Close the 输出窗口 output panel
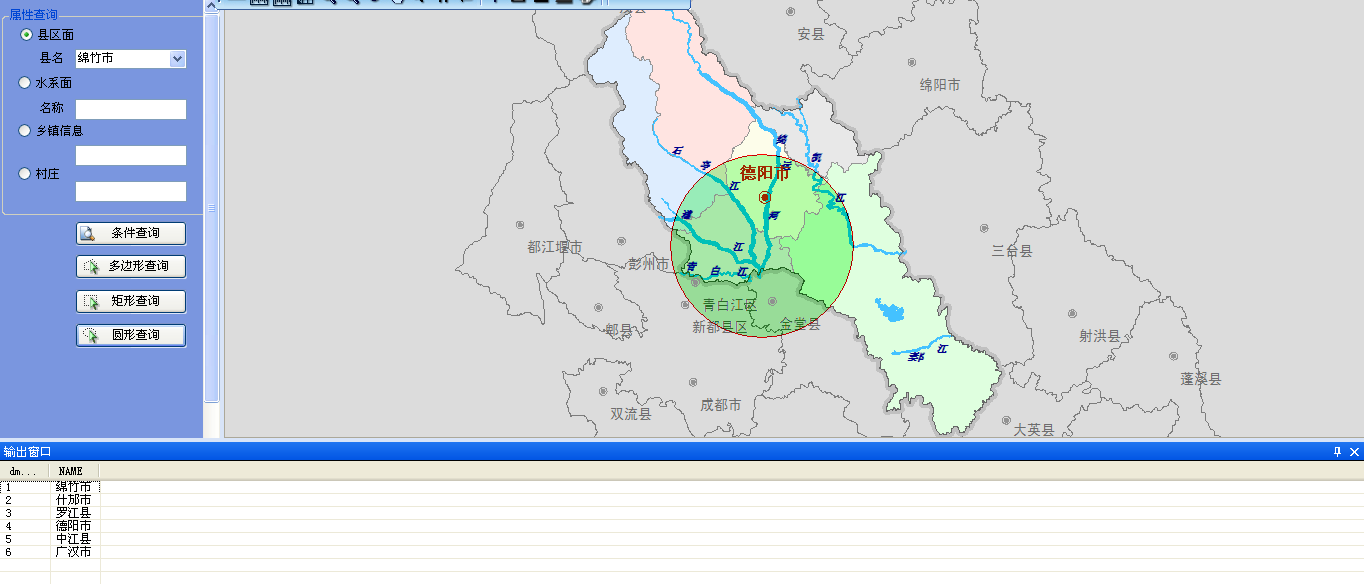The height and width of the screenshot is (584, 1364). pos(1354,451)
